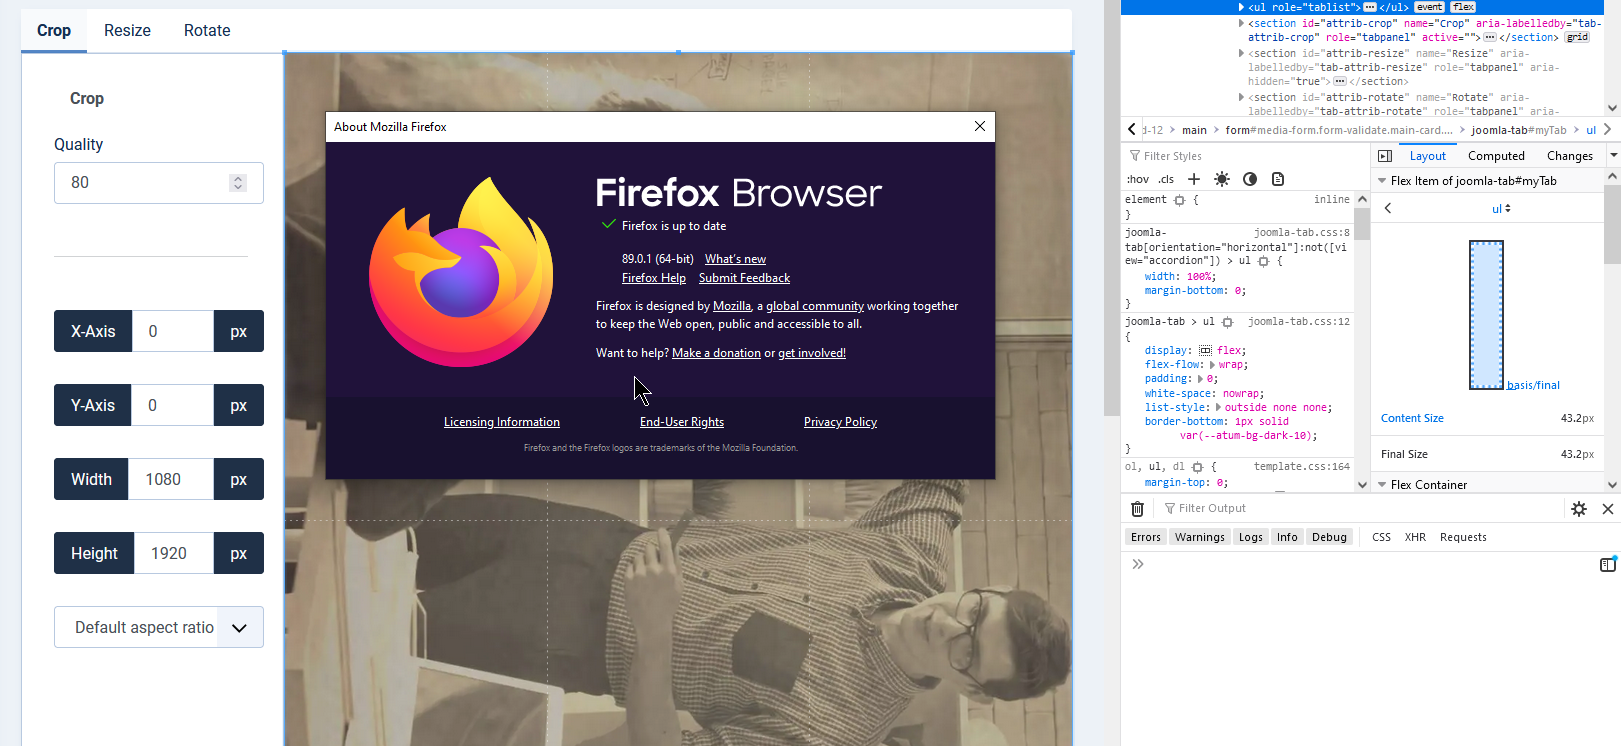Close the About Mozilla Firefox dialog
The image size is (1621, 746).
tap(980, 126)
